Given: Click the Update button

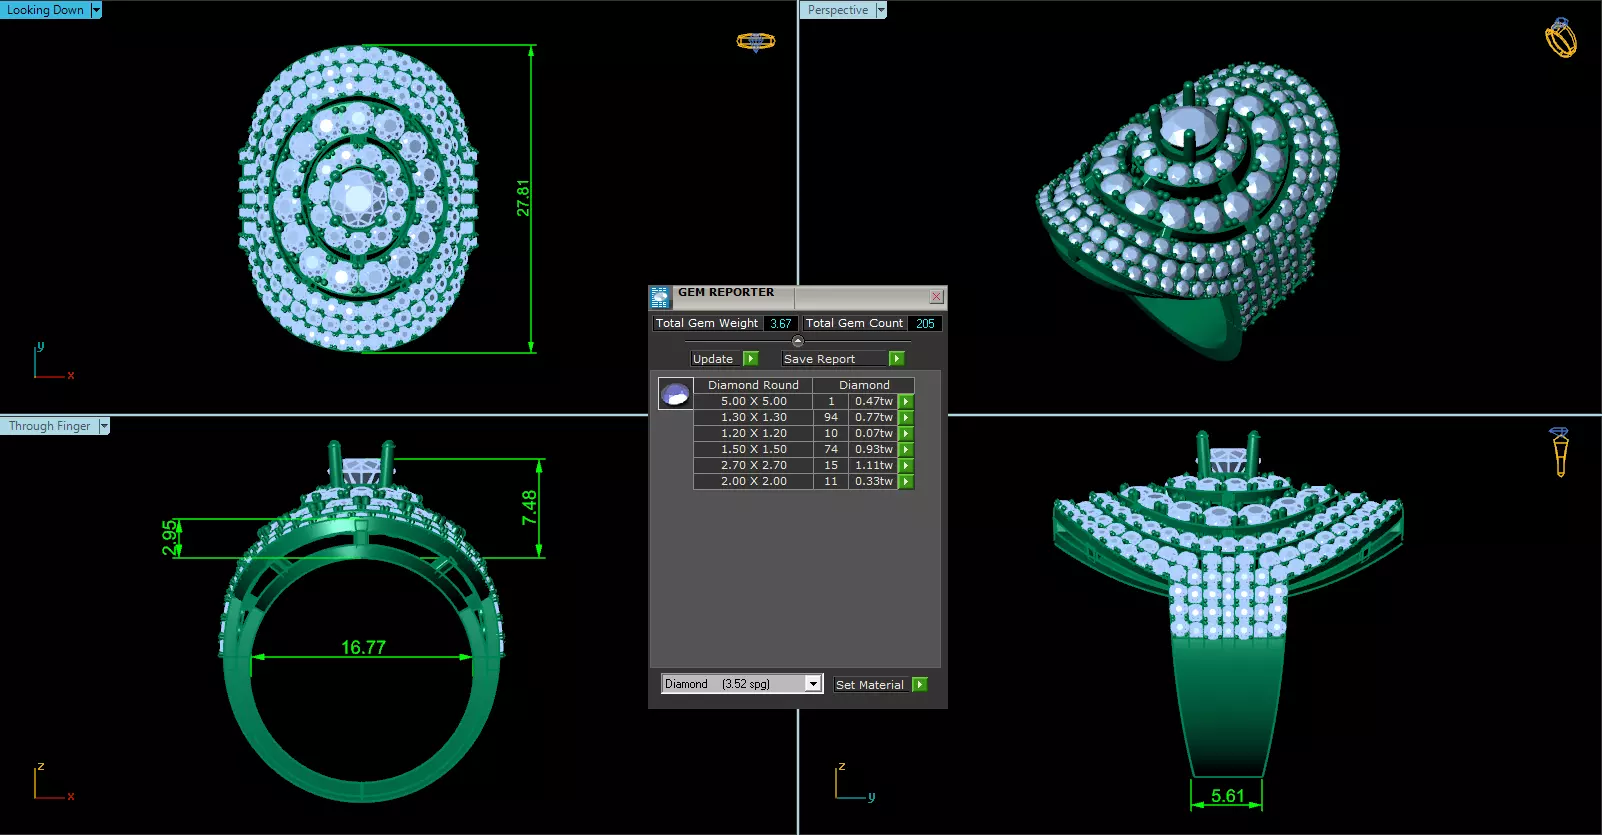Looking at the screenshot, I should [716, 359].
